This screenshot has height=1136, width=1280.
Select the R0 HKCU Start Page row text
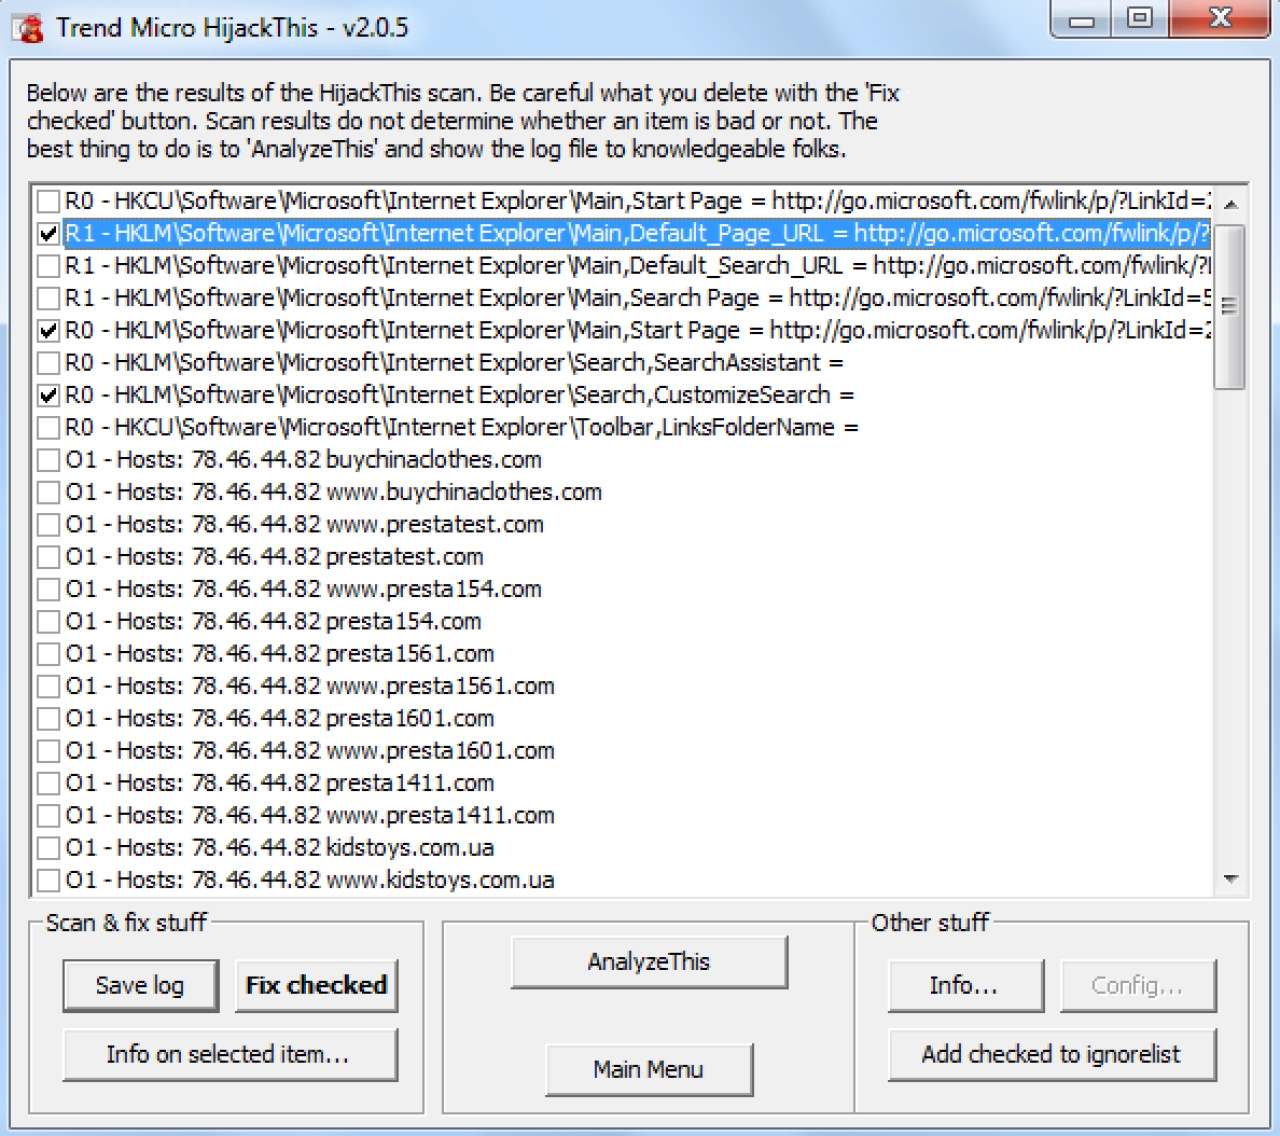637,201
